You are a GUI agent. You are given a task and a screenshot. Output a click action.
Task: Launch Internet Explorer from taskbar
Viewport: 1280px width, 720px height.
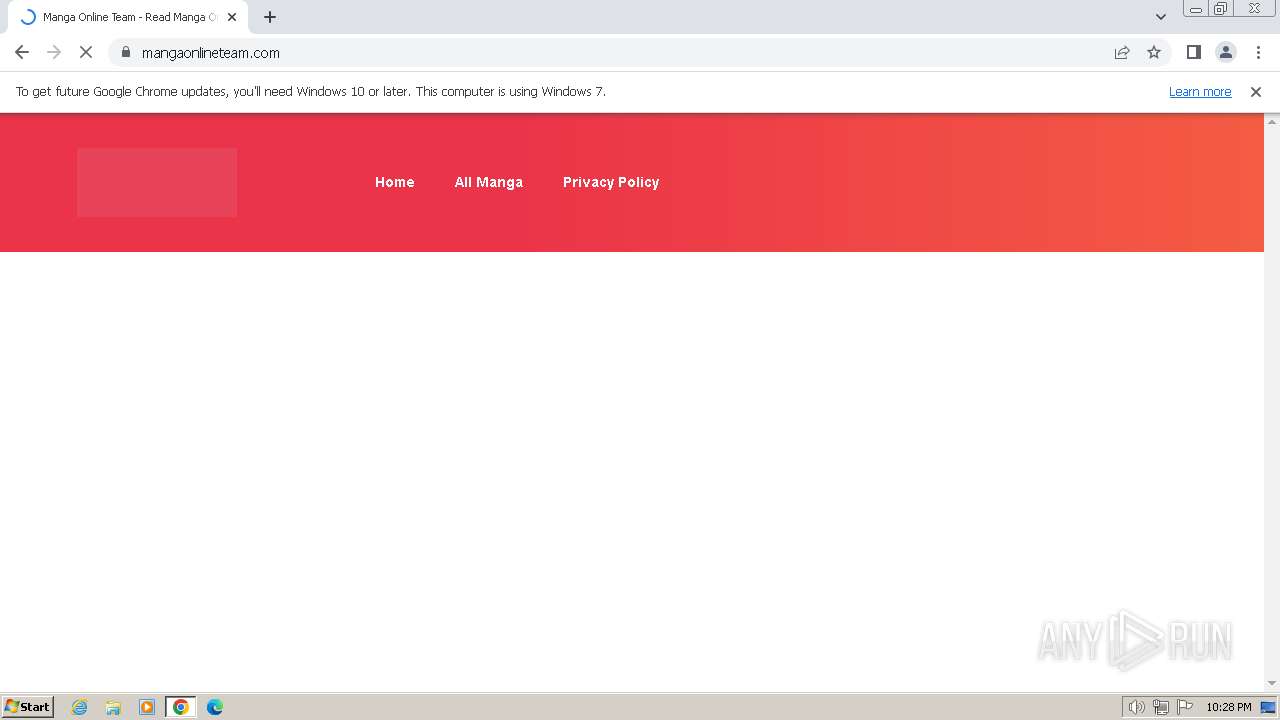click(80, 707)
